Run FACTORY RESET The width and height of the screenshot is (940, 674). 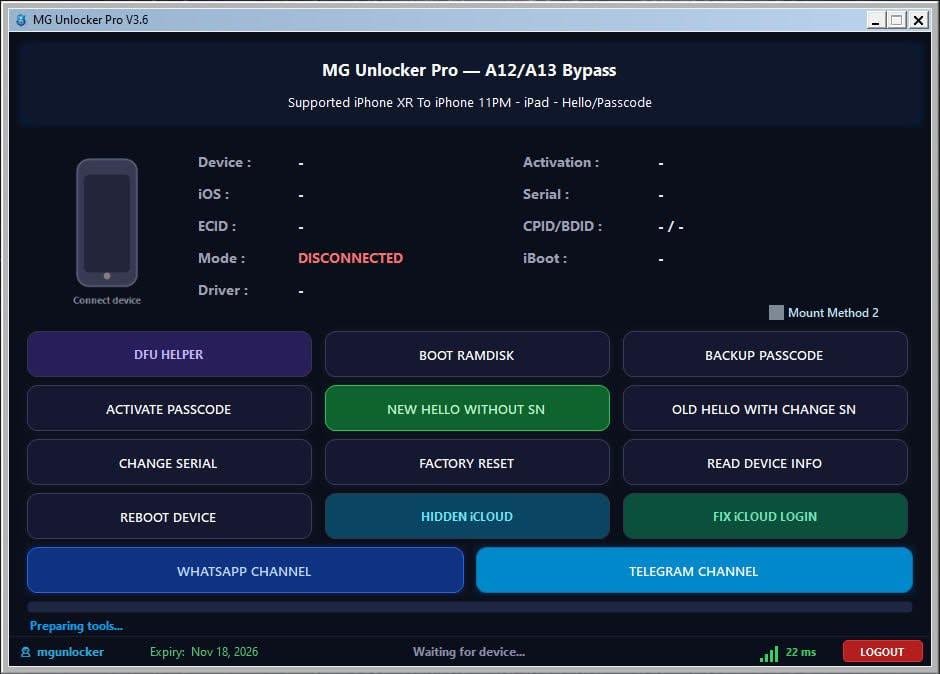(467, 462)
